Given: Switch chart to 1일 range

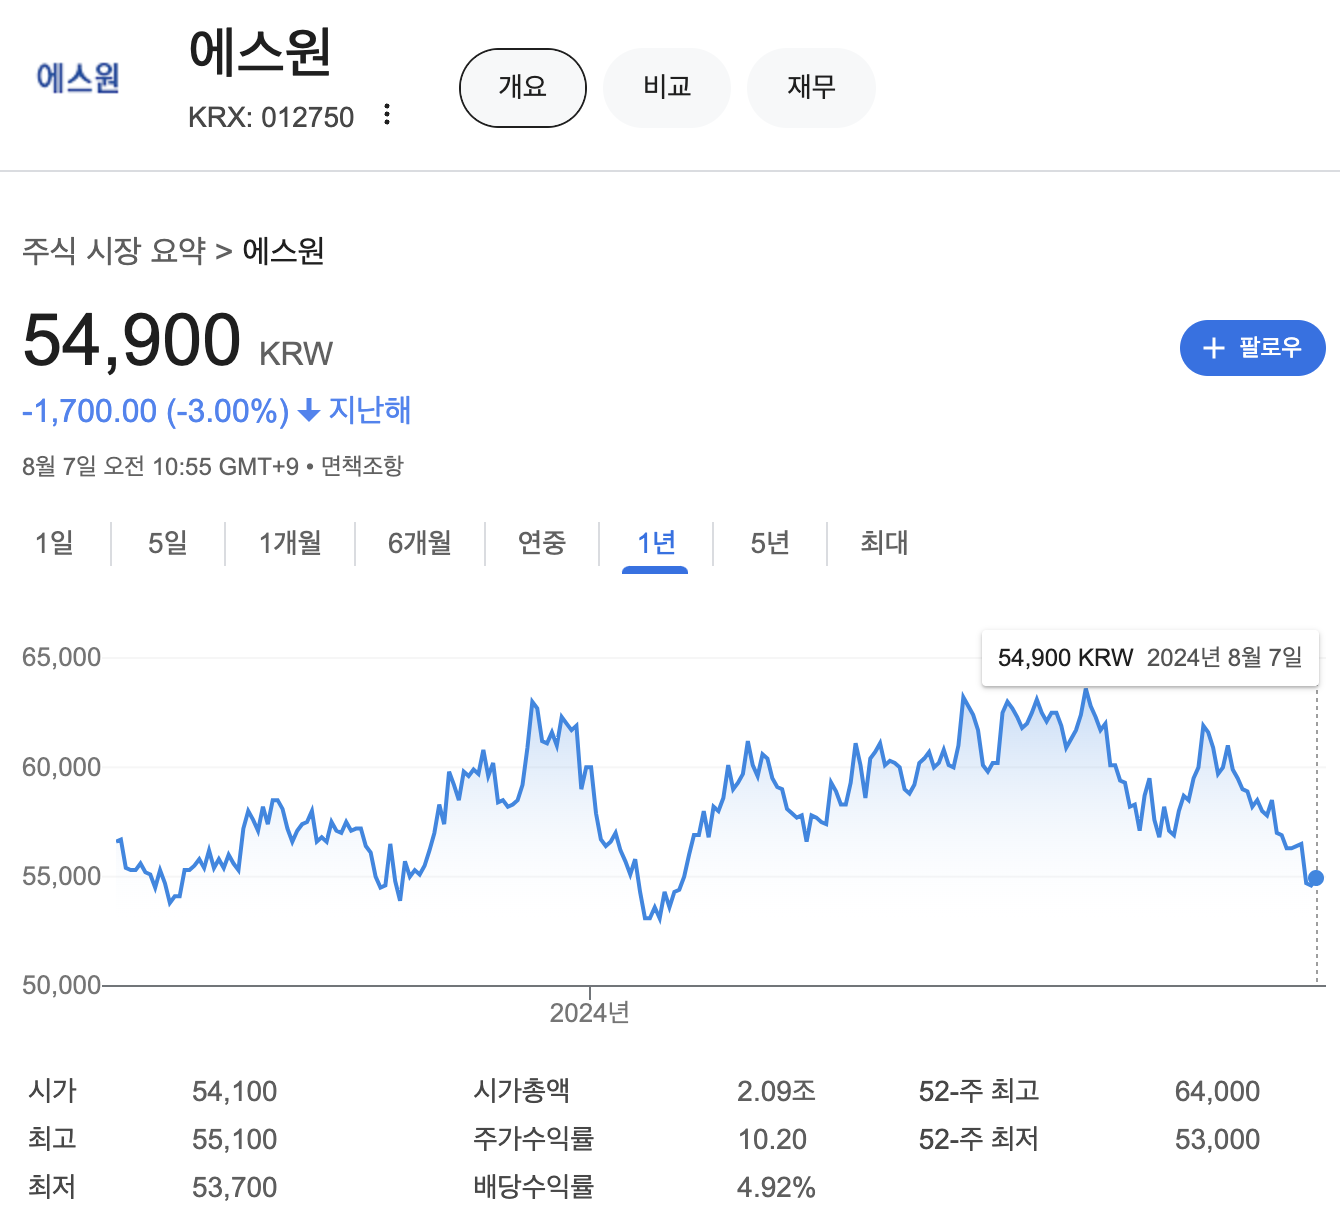Looking at the screenshot, I should pos(55,543).
